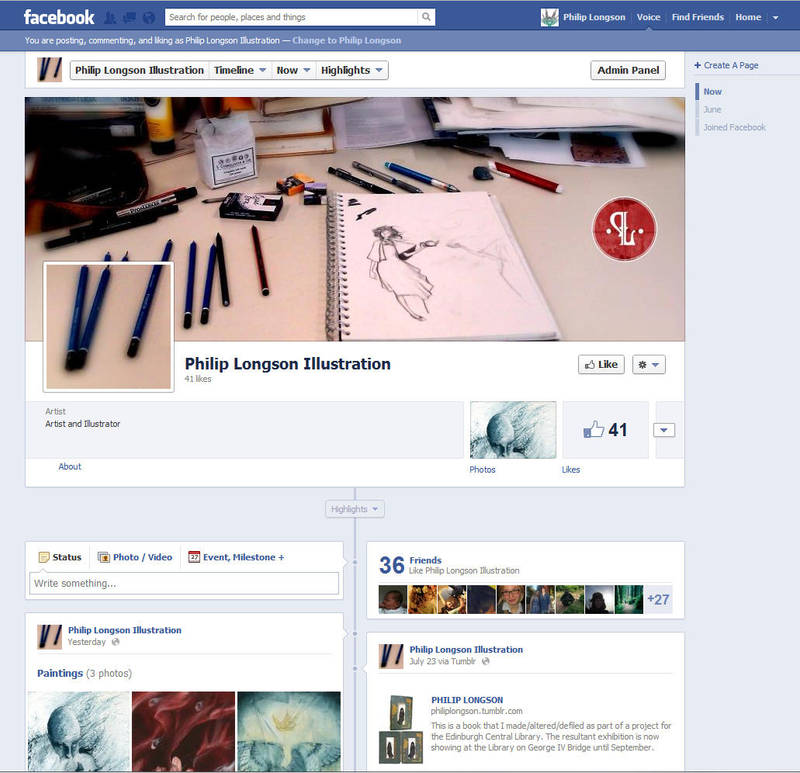The image size is (800, 773).
Task: Select Event, Milestone + composer tab
Action: (x=236, y=557)
